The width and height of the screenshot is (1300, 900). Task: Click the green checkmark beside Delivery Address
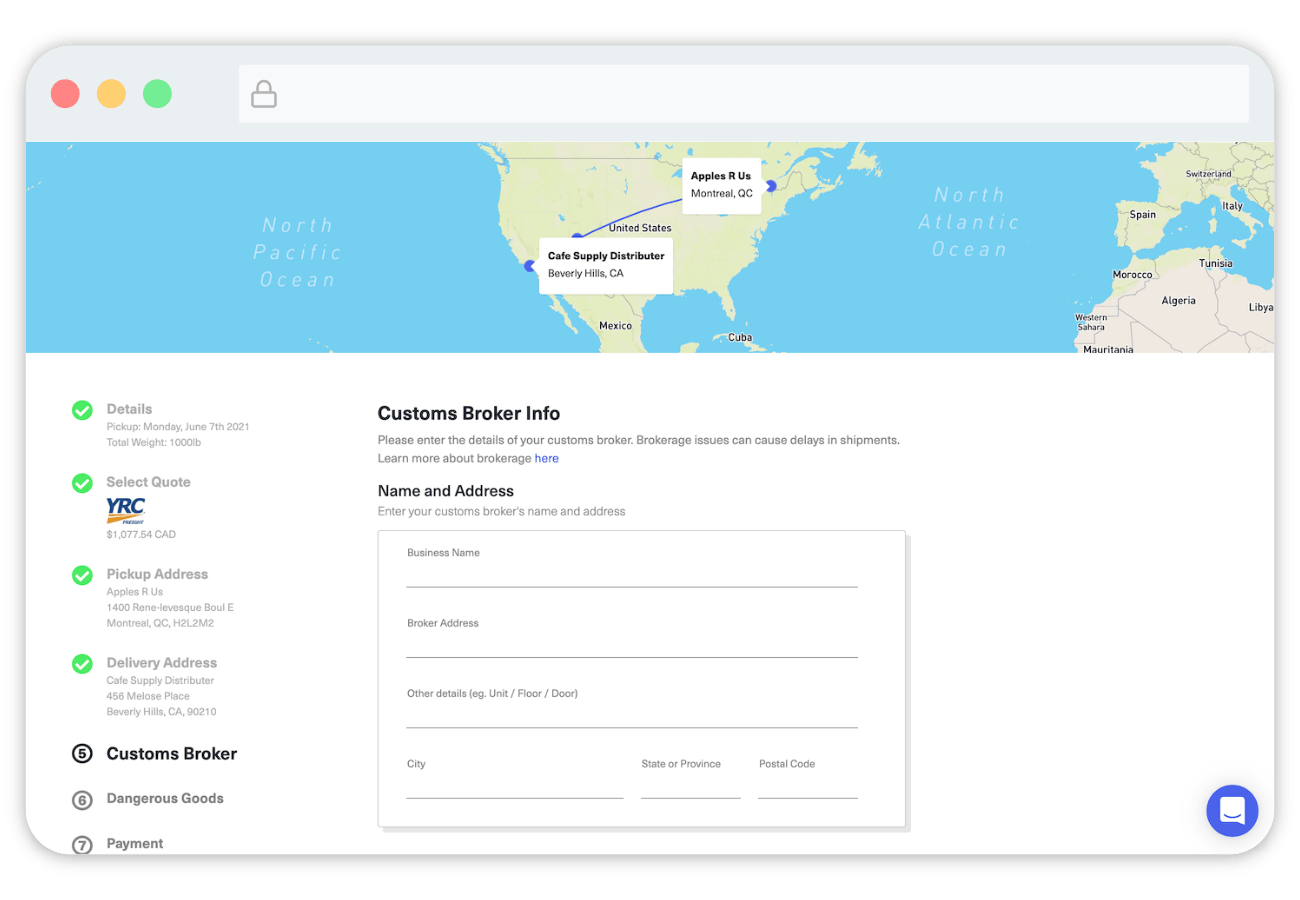click(x=82, y=664)
